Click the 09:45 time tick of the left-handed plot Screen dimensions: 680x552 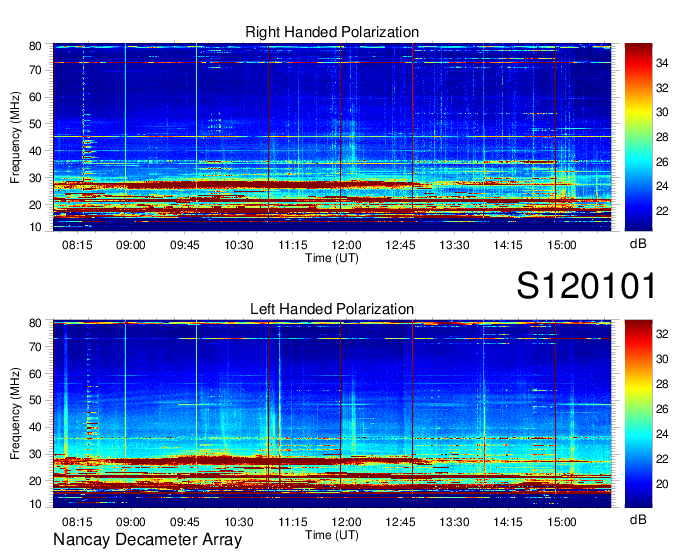(x=185, y=522)
